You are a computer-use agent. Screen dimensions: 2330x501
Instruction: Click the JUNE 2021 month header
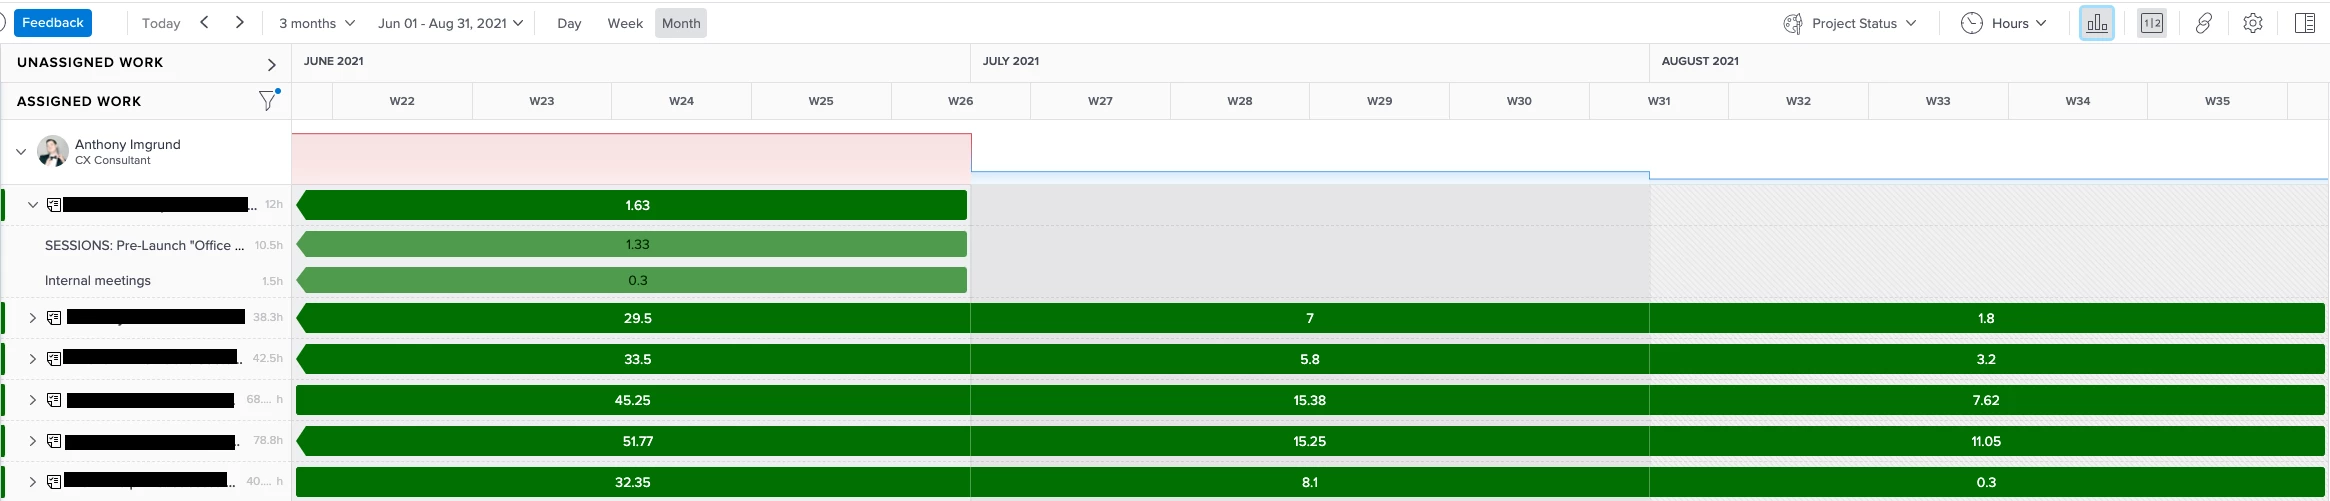tap(334, 61)
